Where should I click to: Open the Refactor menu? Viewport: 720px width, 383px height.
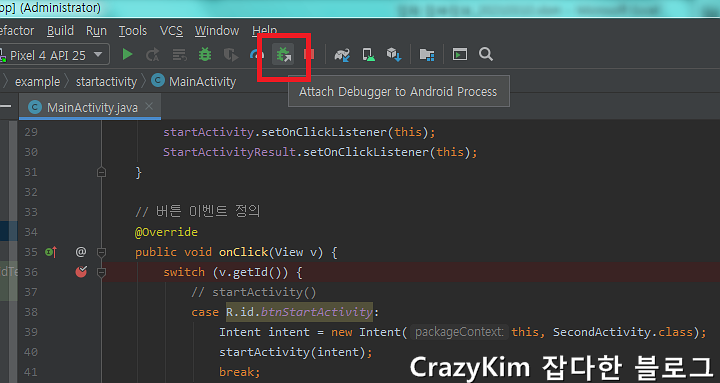coord(17,31)
